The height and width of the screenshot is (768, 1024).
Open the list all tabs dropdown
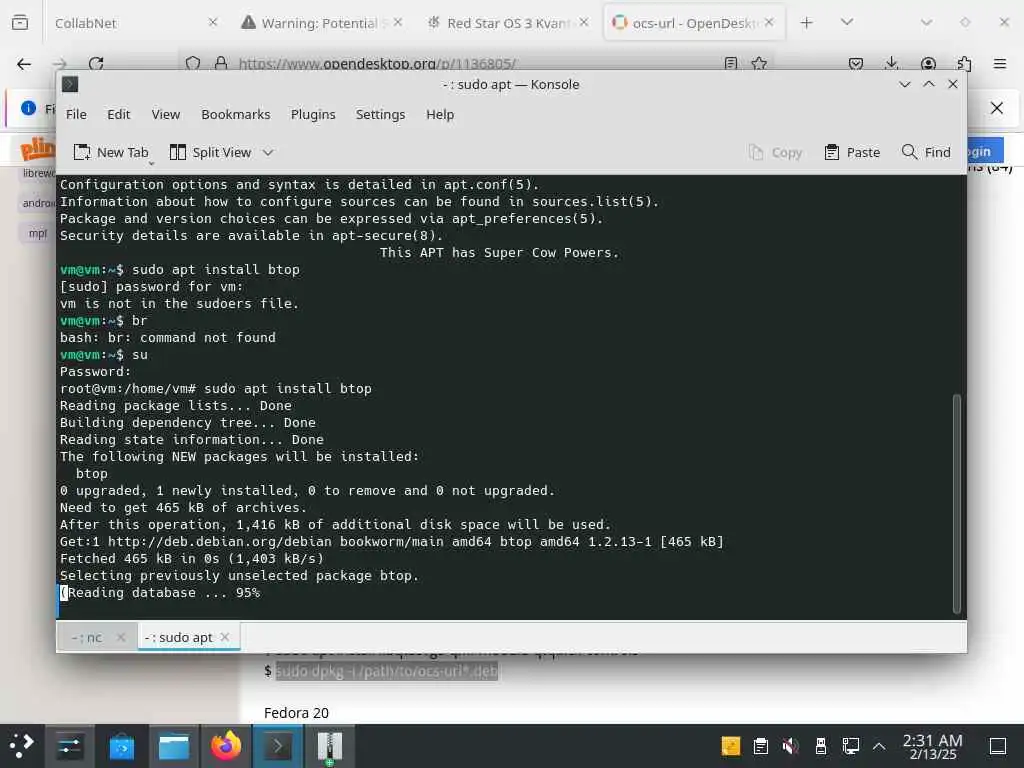(847, 23)
